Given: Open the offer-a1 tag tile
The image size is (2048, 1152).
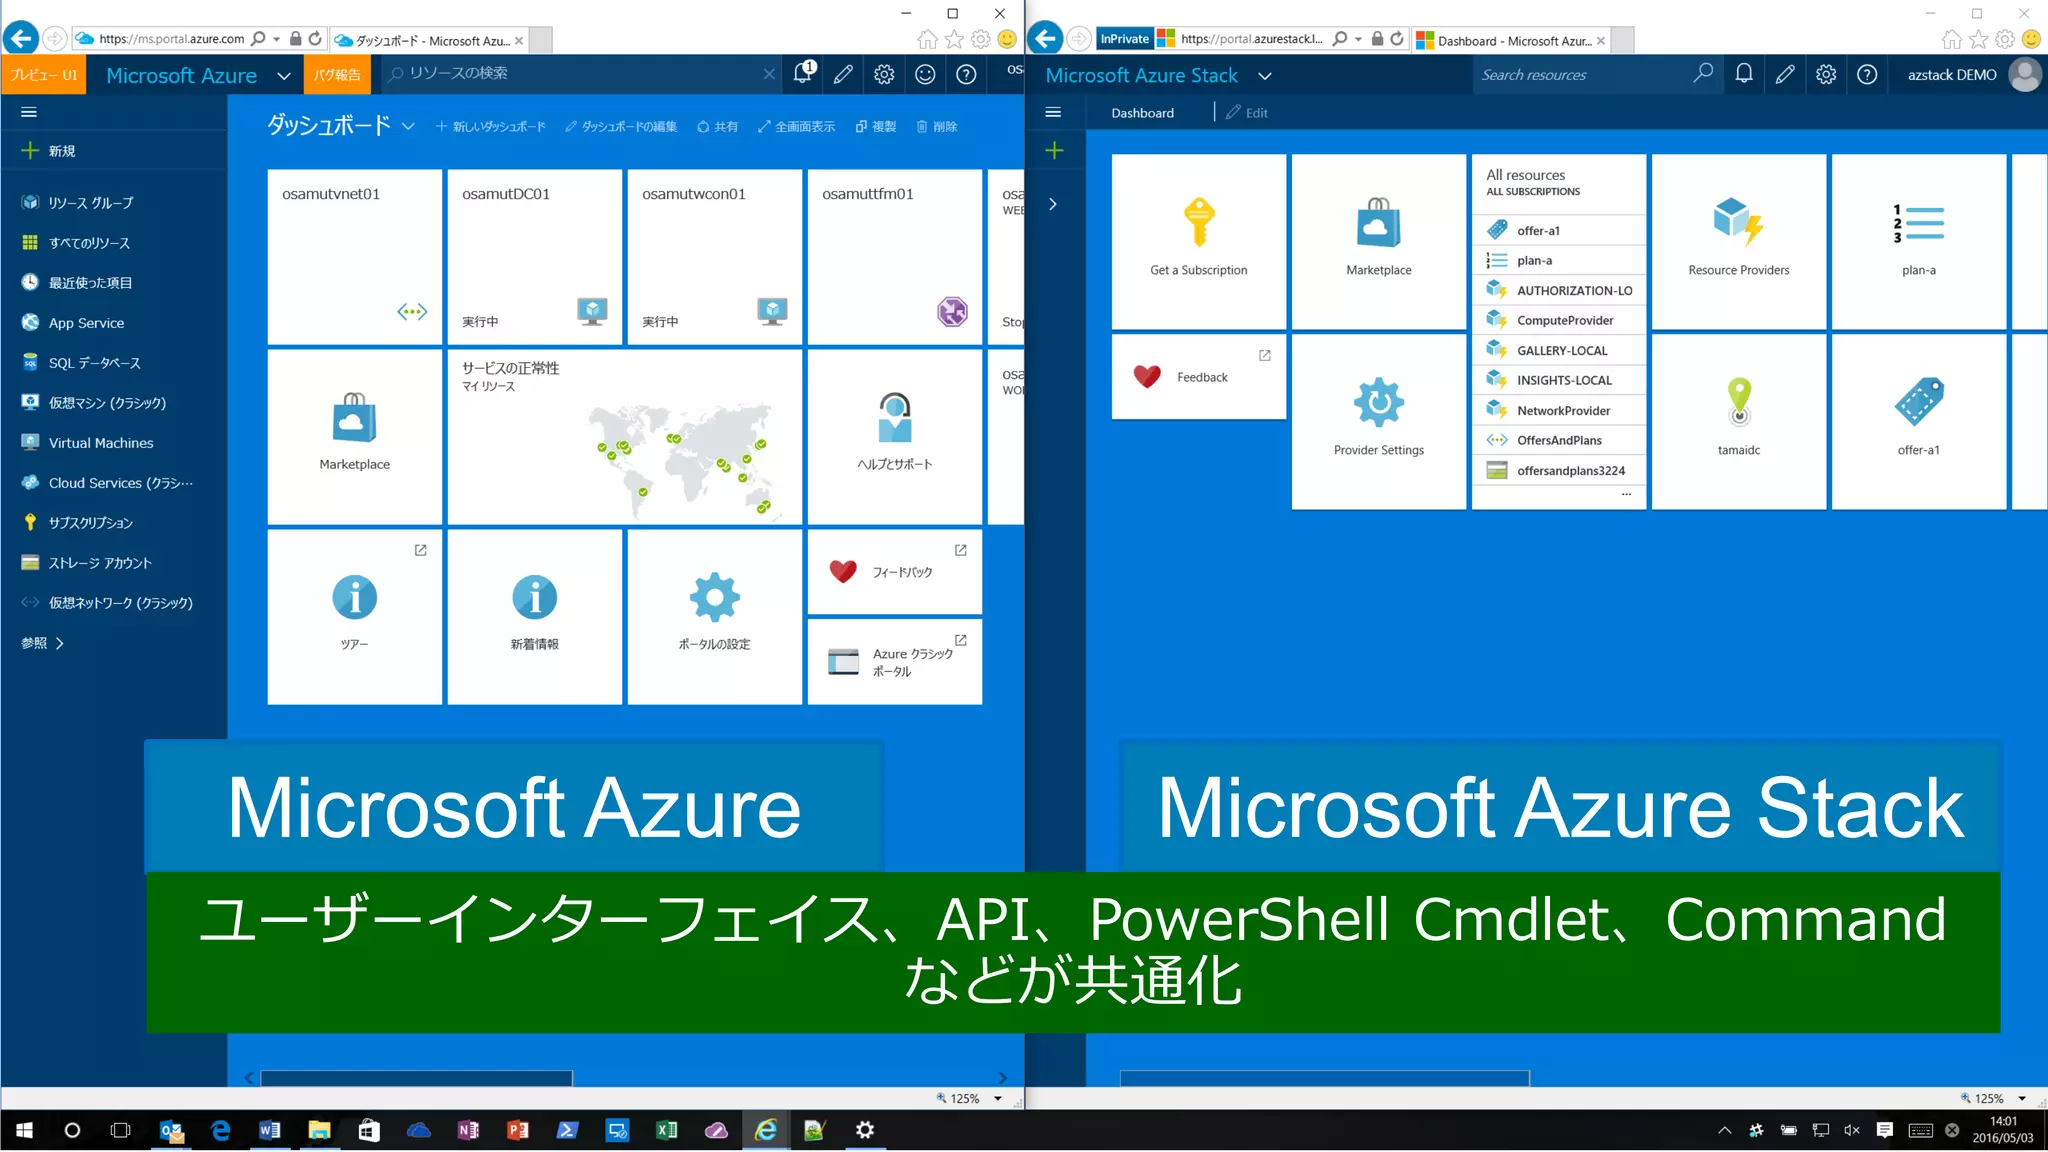Looking at the screenshot, I should click(1919, 421).
